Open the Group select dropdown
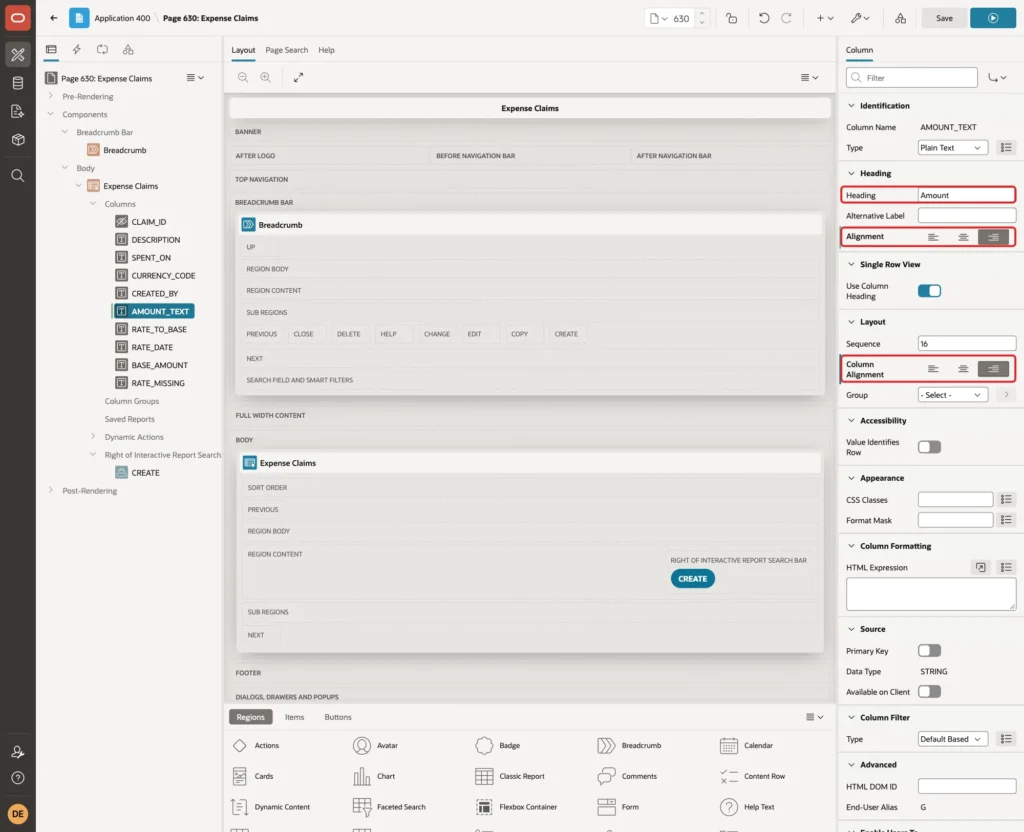 (953, 395)
